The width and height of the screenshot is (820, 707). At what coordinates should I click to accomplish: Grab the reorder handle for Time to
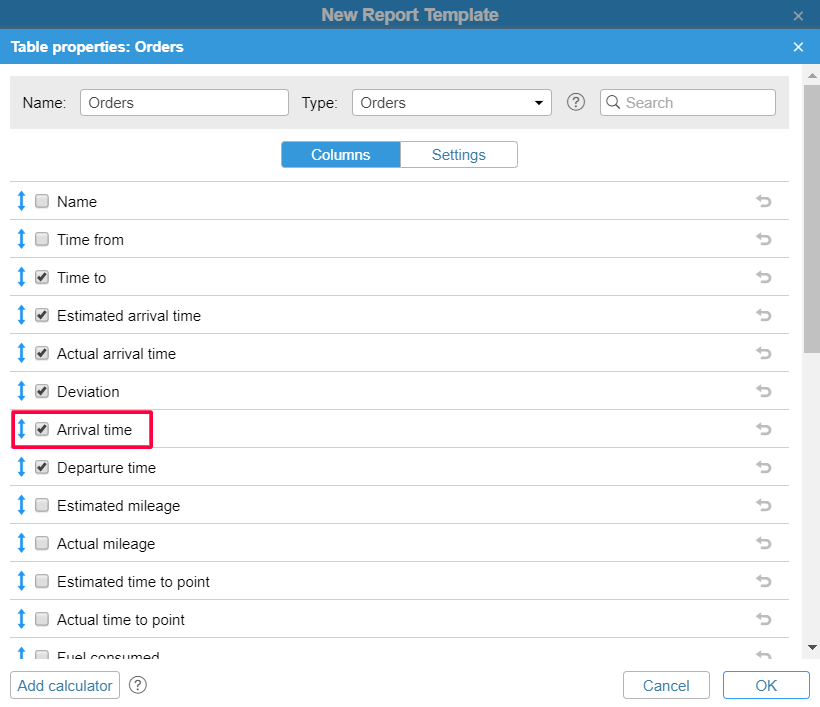tap(21, 277)
